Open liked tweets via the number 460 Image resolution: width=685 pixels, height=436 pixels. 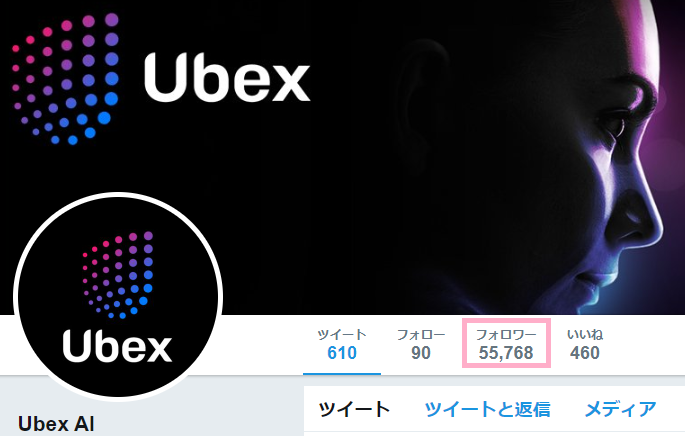coord(585,353)
